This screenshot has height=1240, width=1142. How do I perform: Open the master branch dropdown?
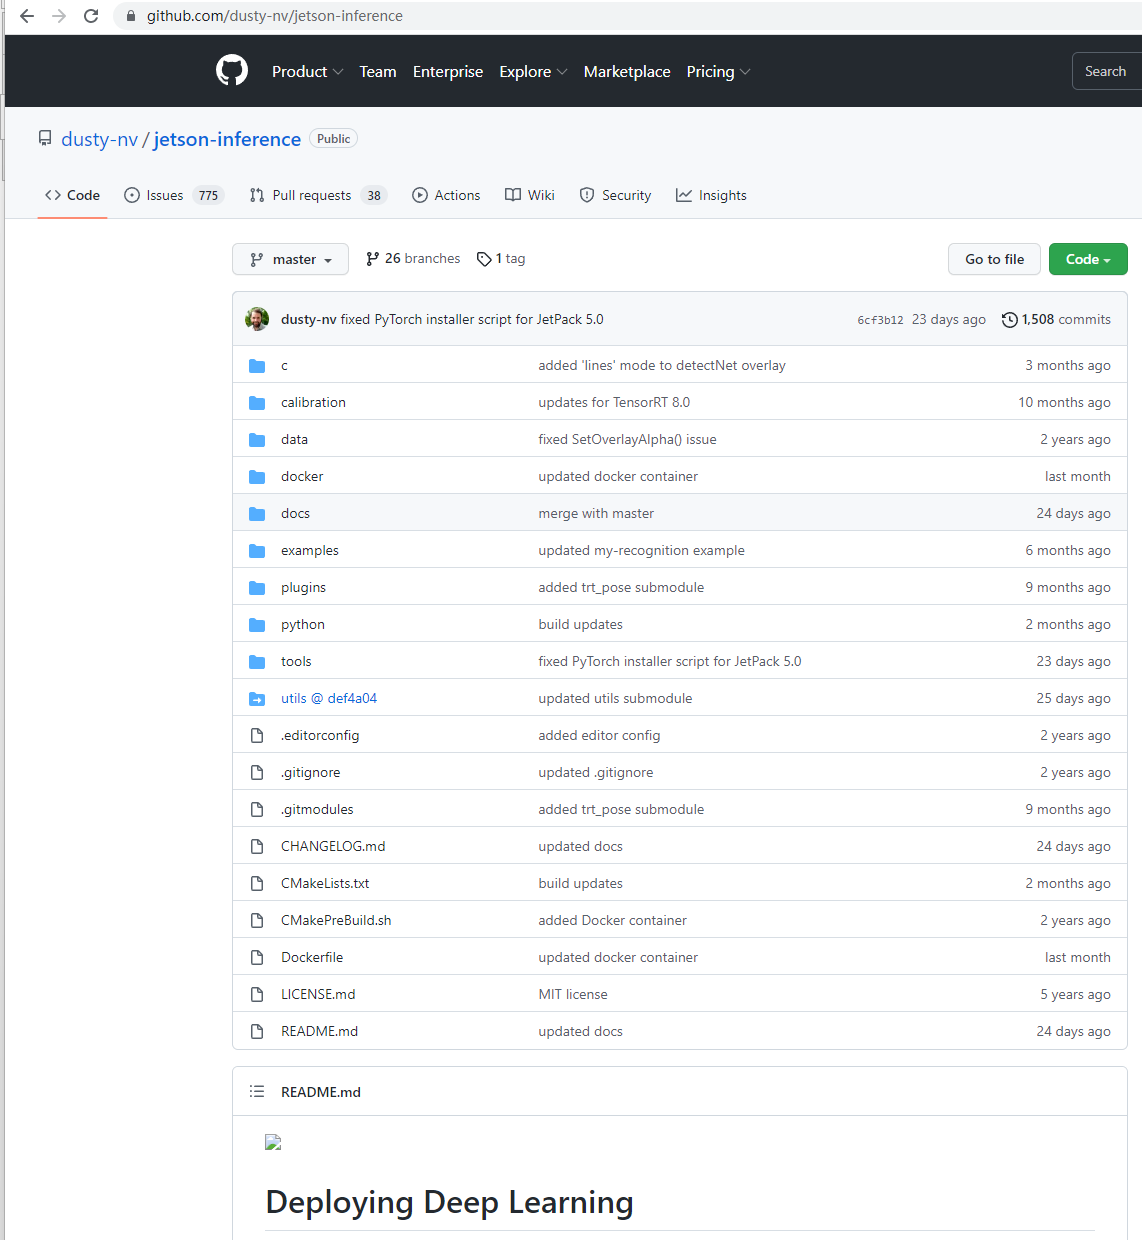290,259
